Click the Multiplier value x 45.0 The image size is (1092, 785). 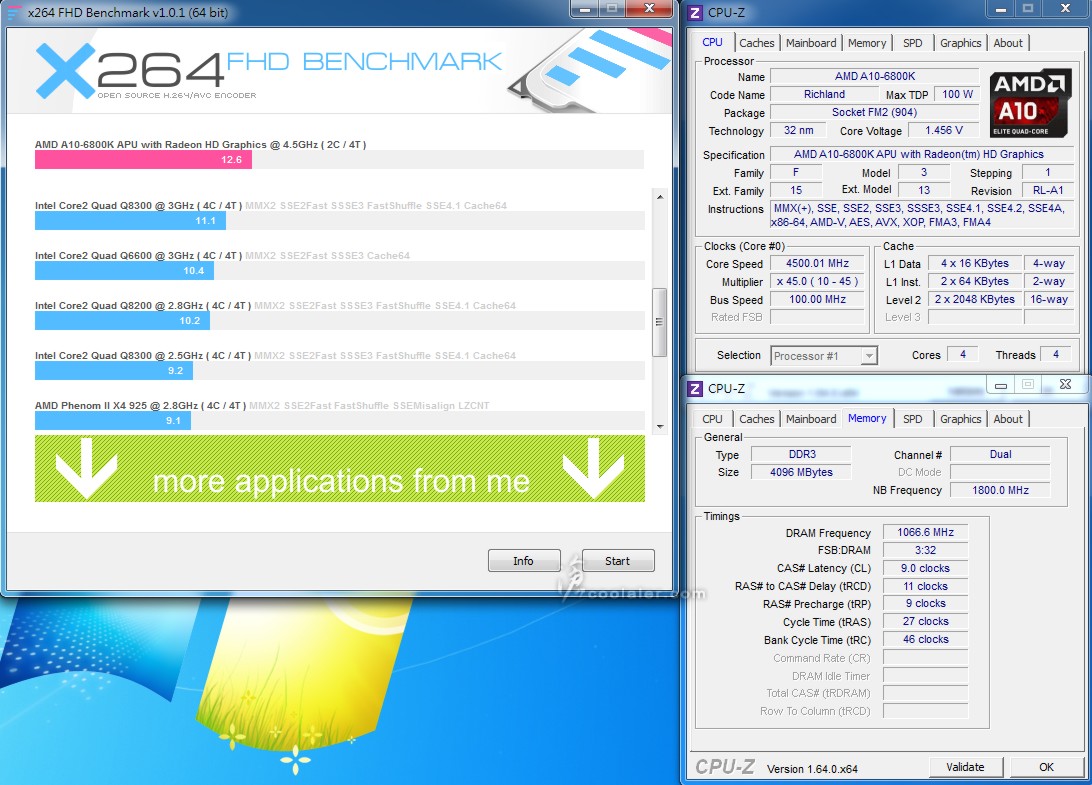[818, 282]
